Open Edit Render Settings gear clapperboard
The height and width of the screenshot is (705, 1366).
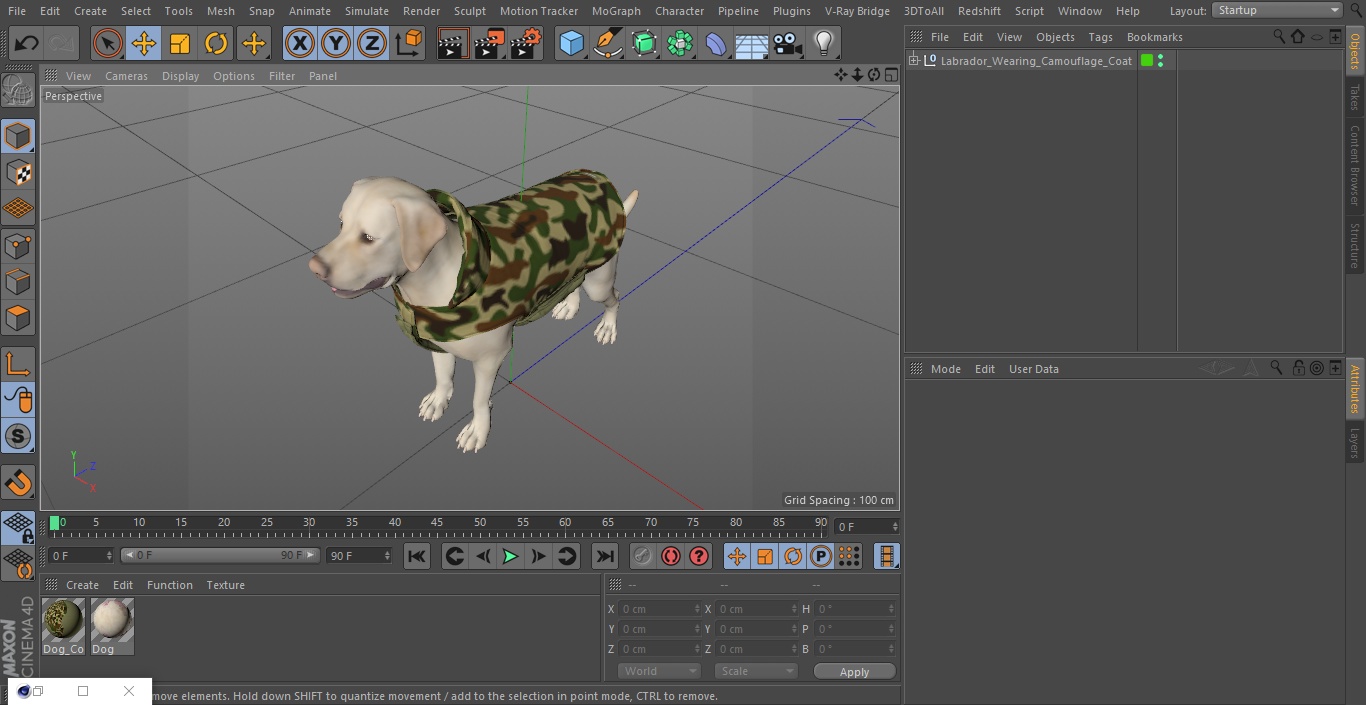pyautogui.click(x=525, y=43)
